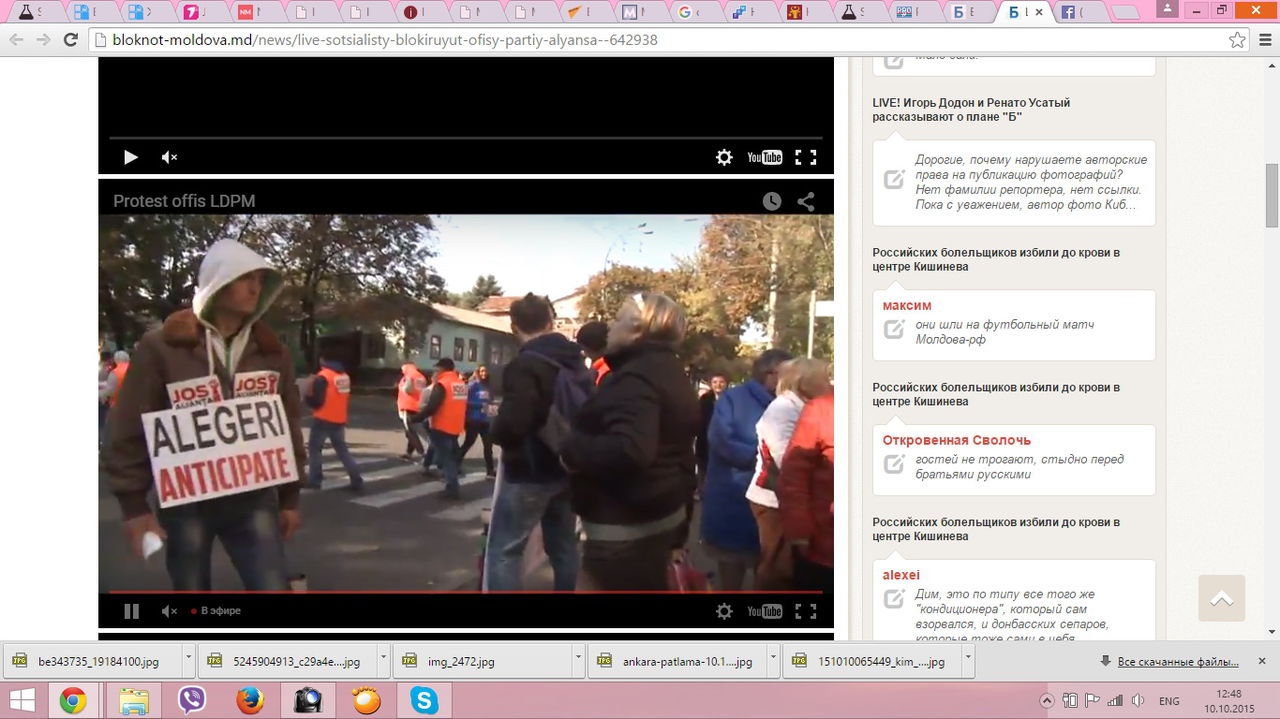Open settings gear of live video

point(724,611)
